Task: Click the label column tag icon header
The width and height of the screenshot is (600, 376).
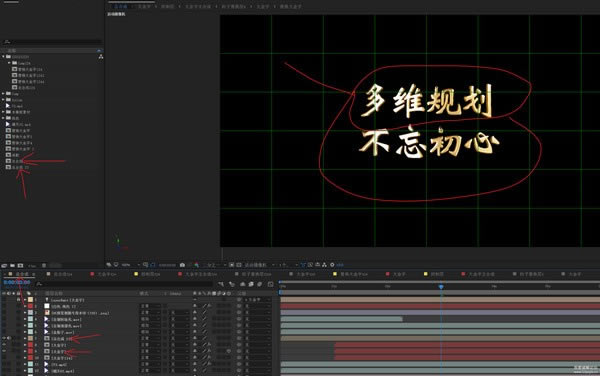Action: point(29,293)
